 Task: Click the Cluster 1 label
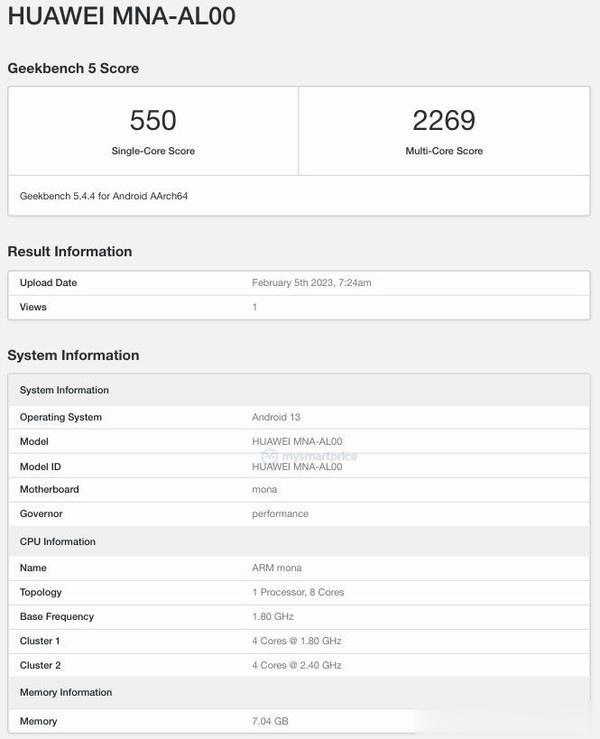pos(40,641)
